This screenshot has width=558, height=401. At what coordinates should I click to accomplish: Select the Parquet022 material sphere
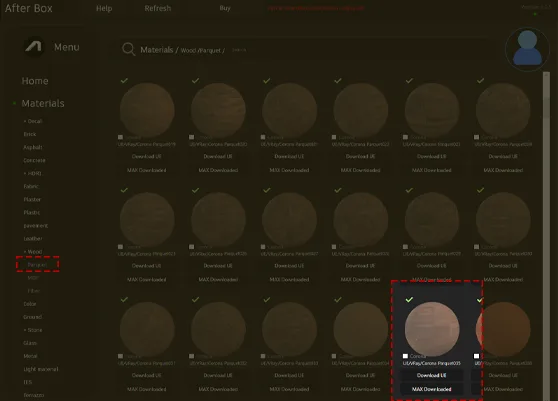[360, 110]
